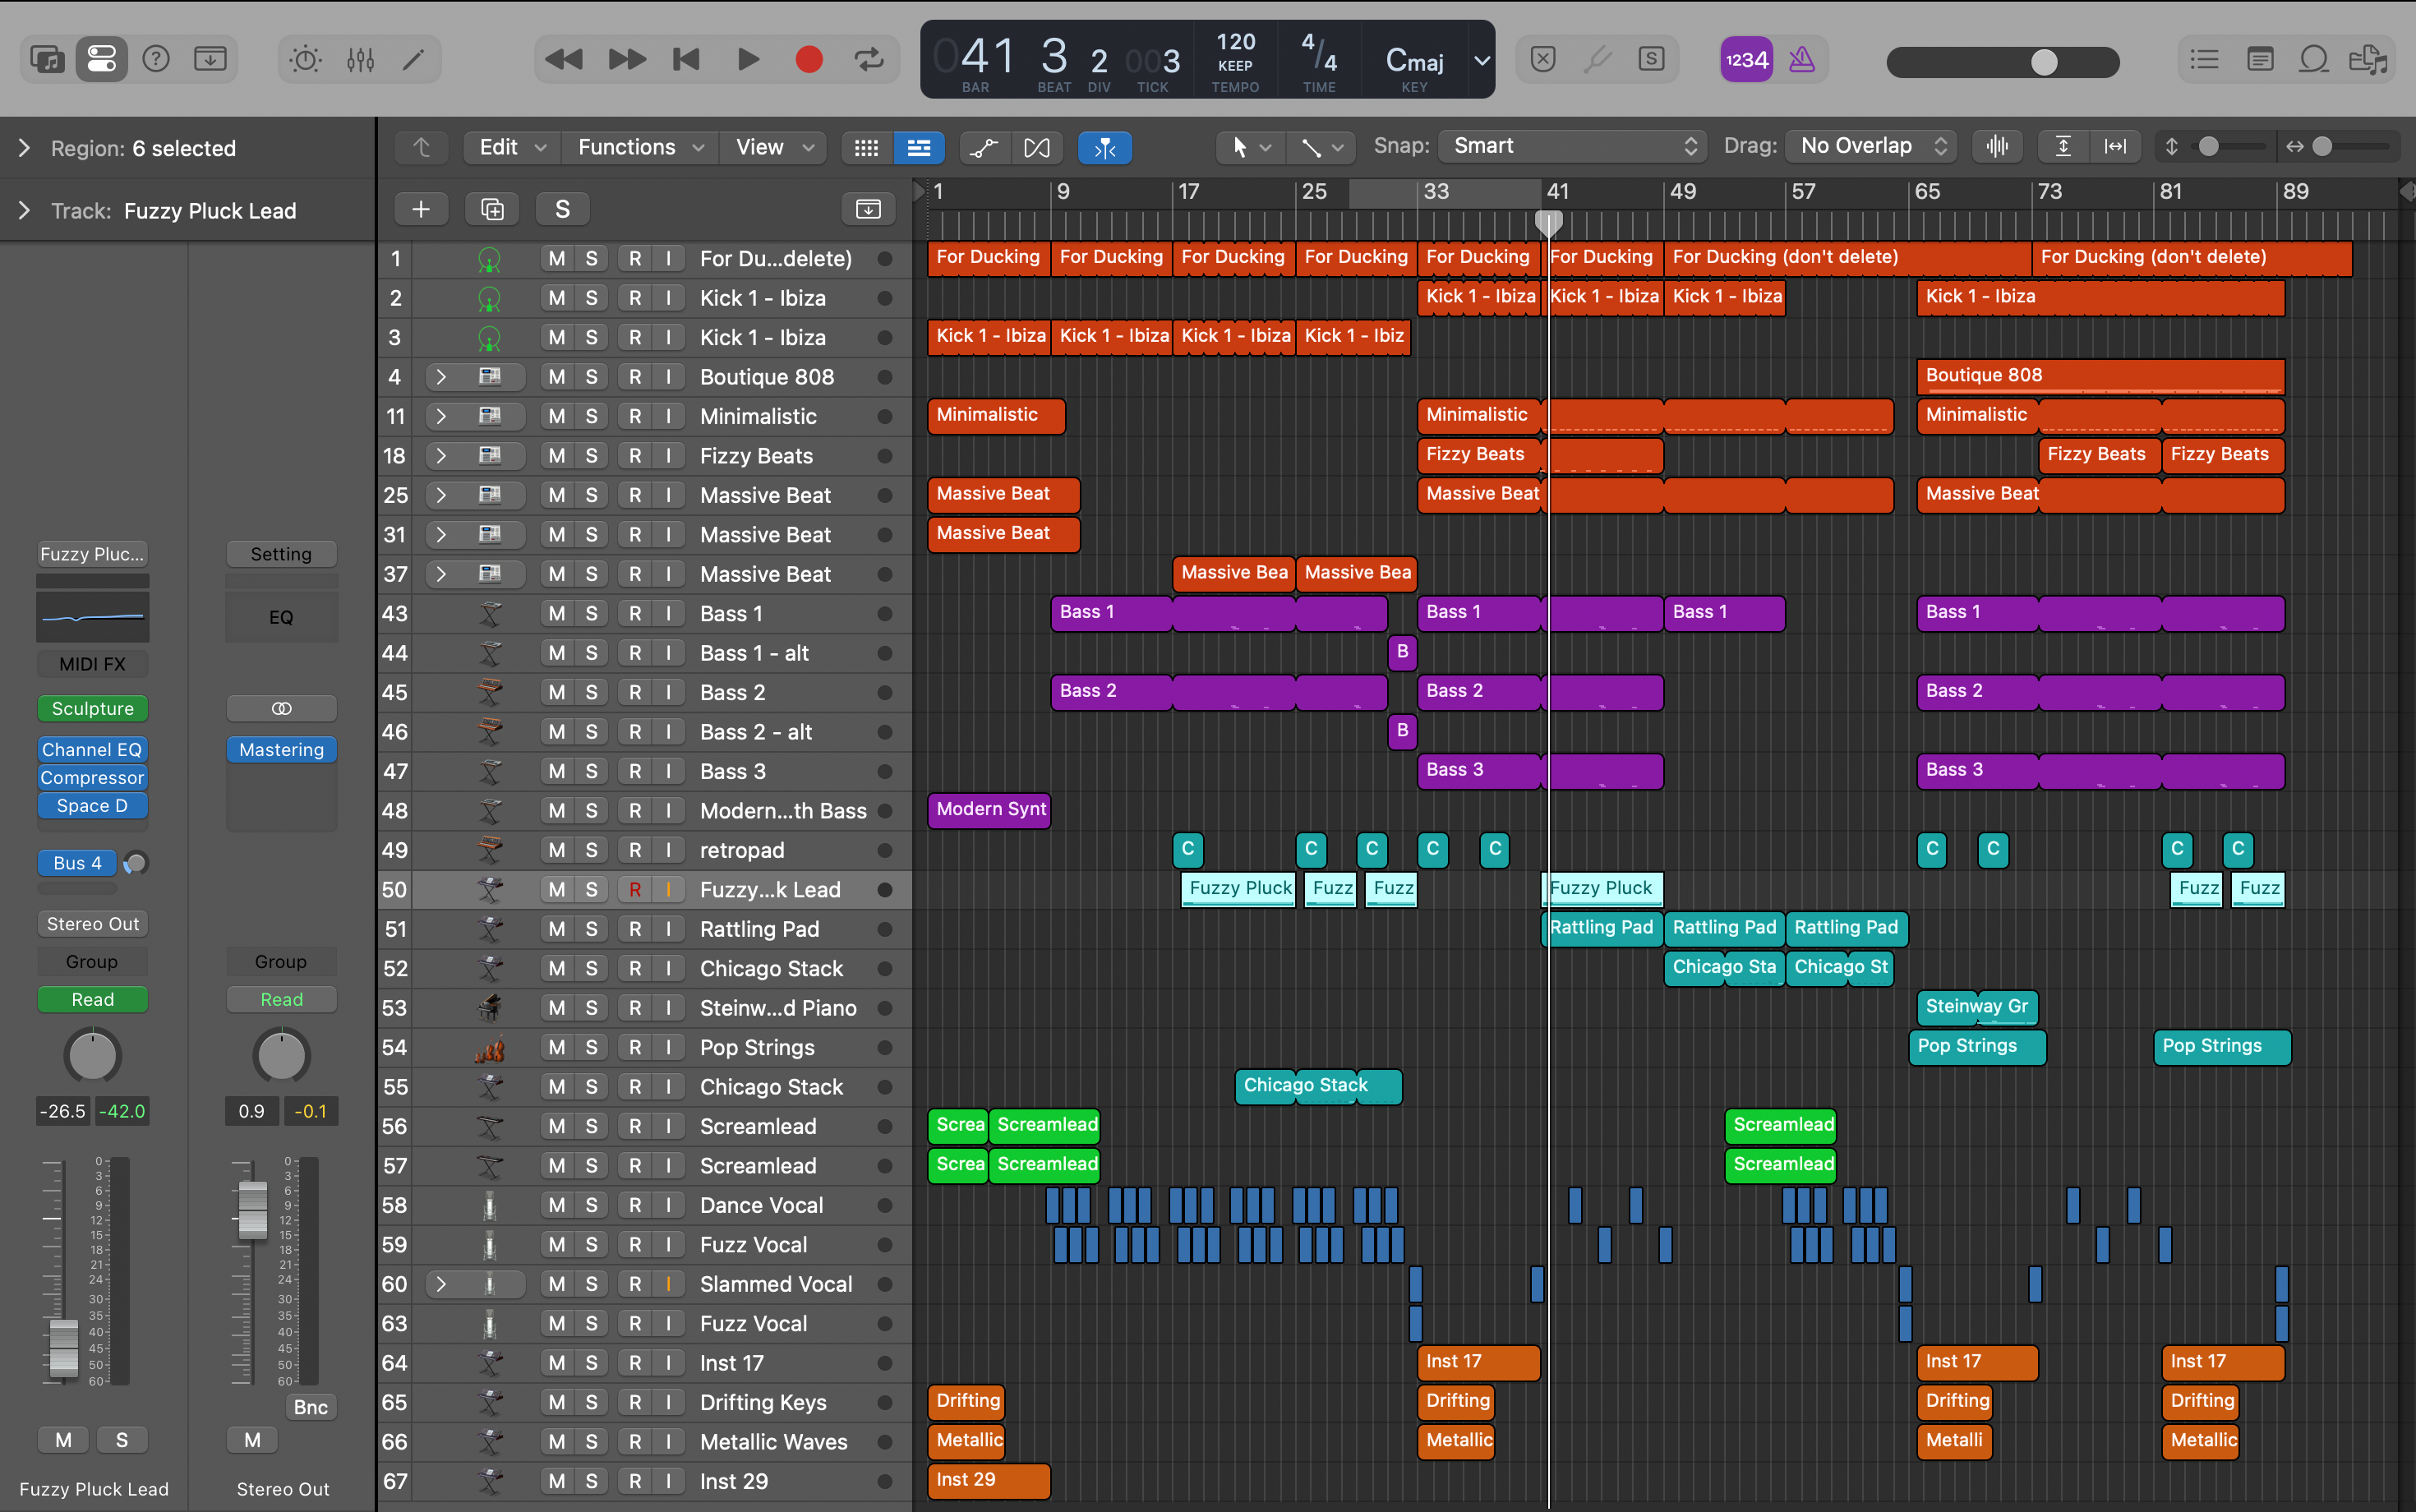This screenshot has width=2416, height=1512.
Task: Click the Bnc button on Stereo Out
Action: (310, 1407)
